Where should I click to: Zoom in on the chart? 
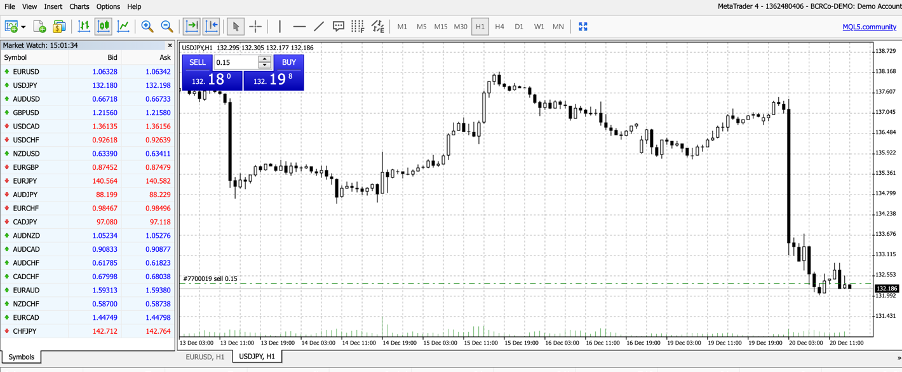tap(147, 26)
